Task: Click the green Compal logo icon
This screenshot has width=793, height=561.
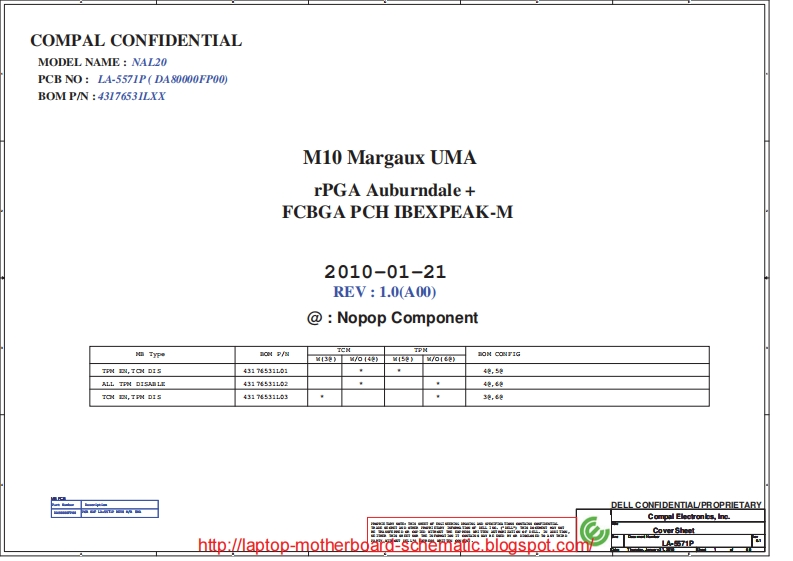Action: (x=594, y=529)
